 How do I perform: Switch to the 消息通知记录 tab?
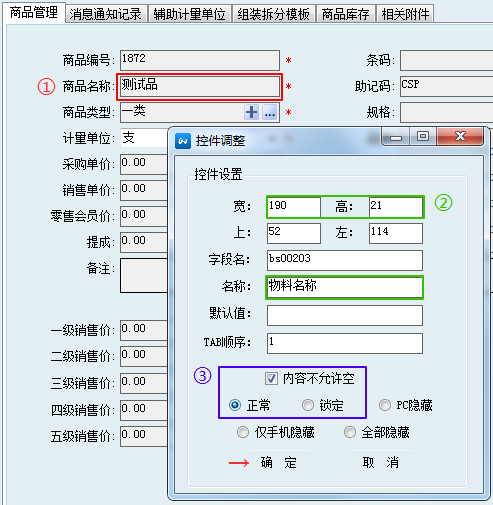[106, 14]
